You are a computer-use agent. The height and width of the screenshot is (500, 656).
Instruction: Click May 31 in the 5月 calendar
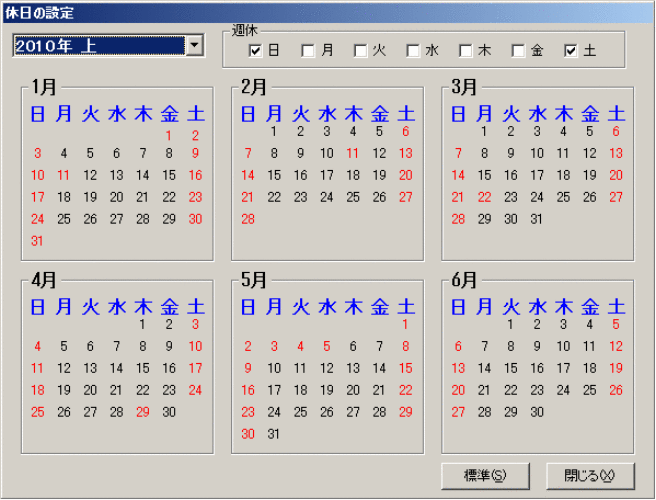[x=274, y=434]
